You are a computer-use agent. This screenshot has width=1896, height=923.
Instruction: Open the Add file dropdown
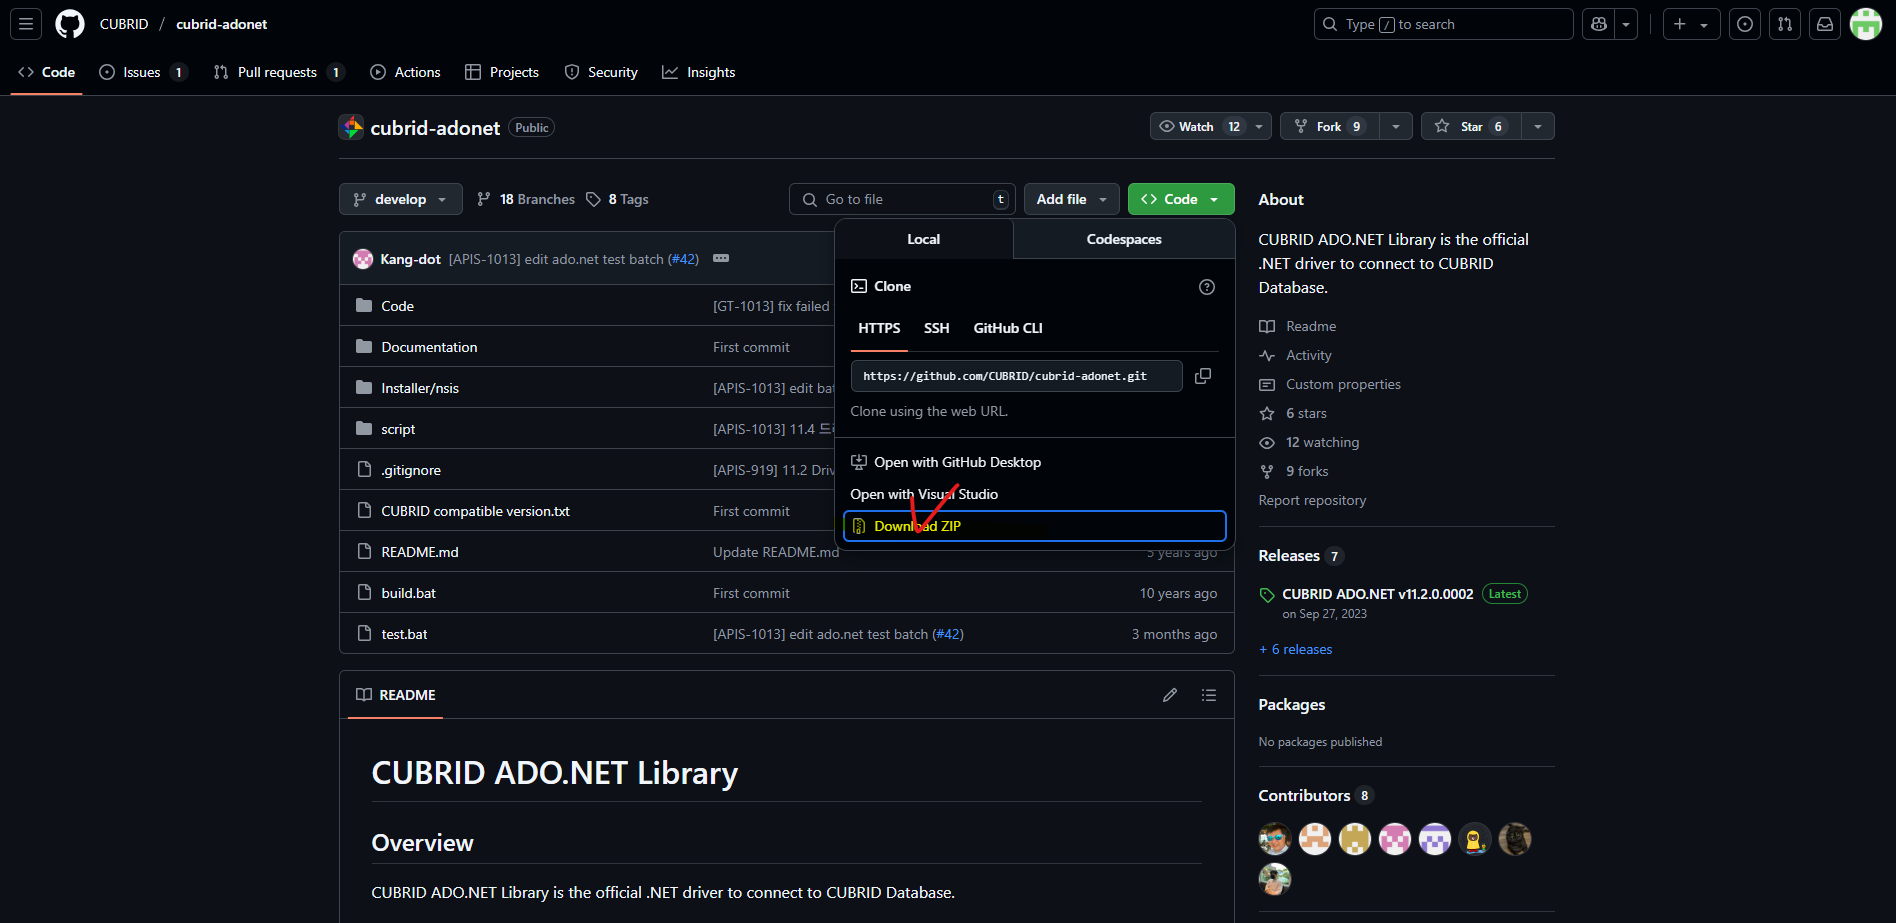pos(1072,199)
